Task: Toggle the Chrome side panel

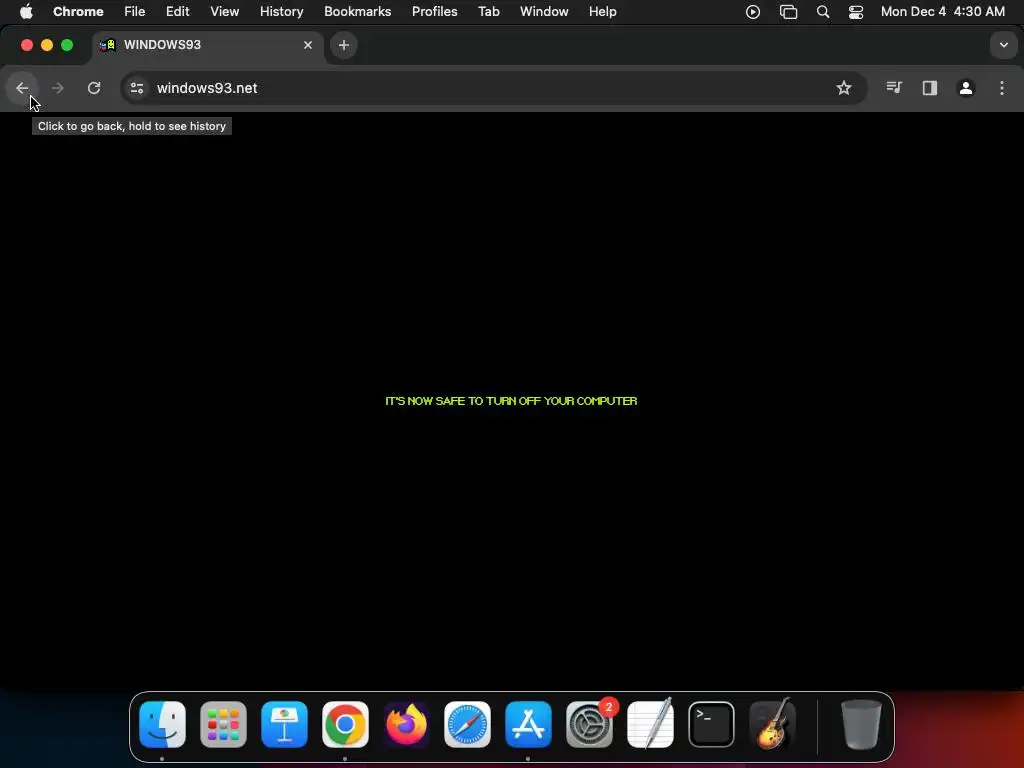Action: [x=929, y=88]
